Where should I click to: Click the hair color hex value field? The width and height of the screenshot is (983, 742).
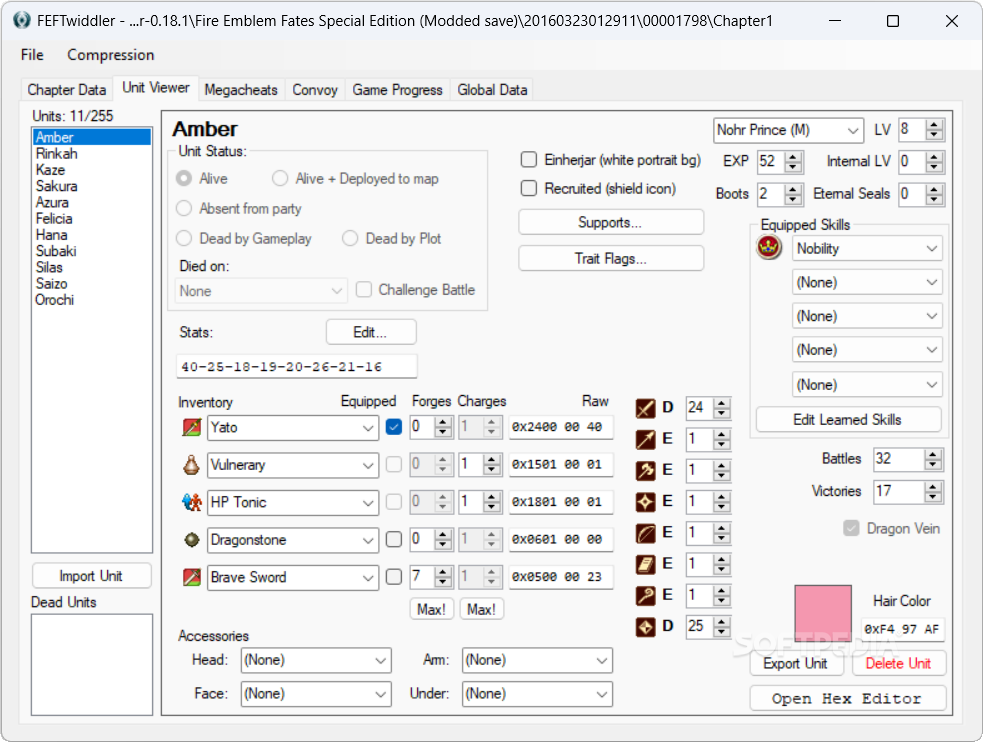pos(902,629)
